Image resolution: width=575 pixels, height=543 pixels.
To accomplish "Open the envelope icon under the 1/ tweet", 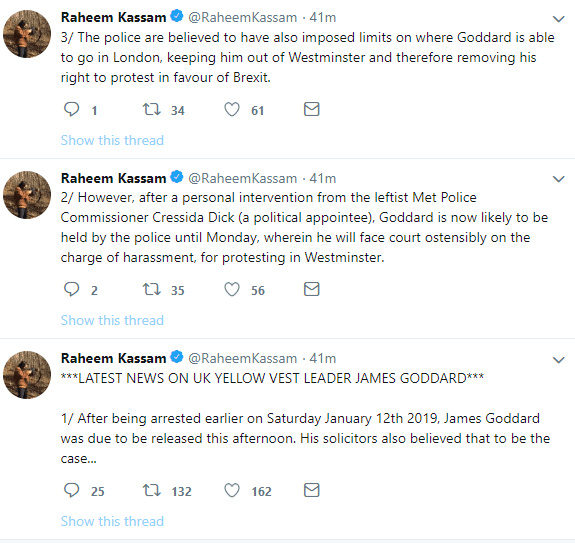I will pos(312,490).
